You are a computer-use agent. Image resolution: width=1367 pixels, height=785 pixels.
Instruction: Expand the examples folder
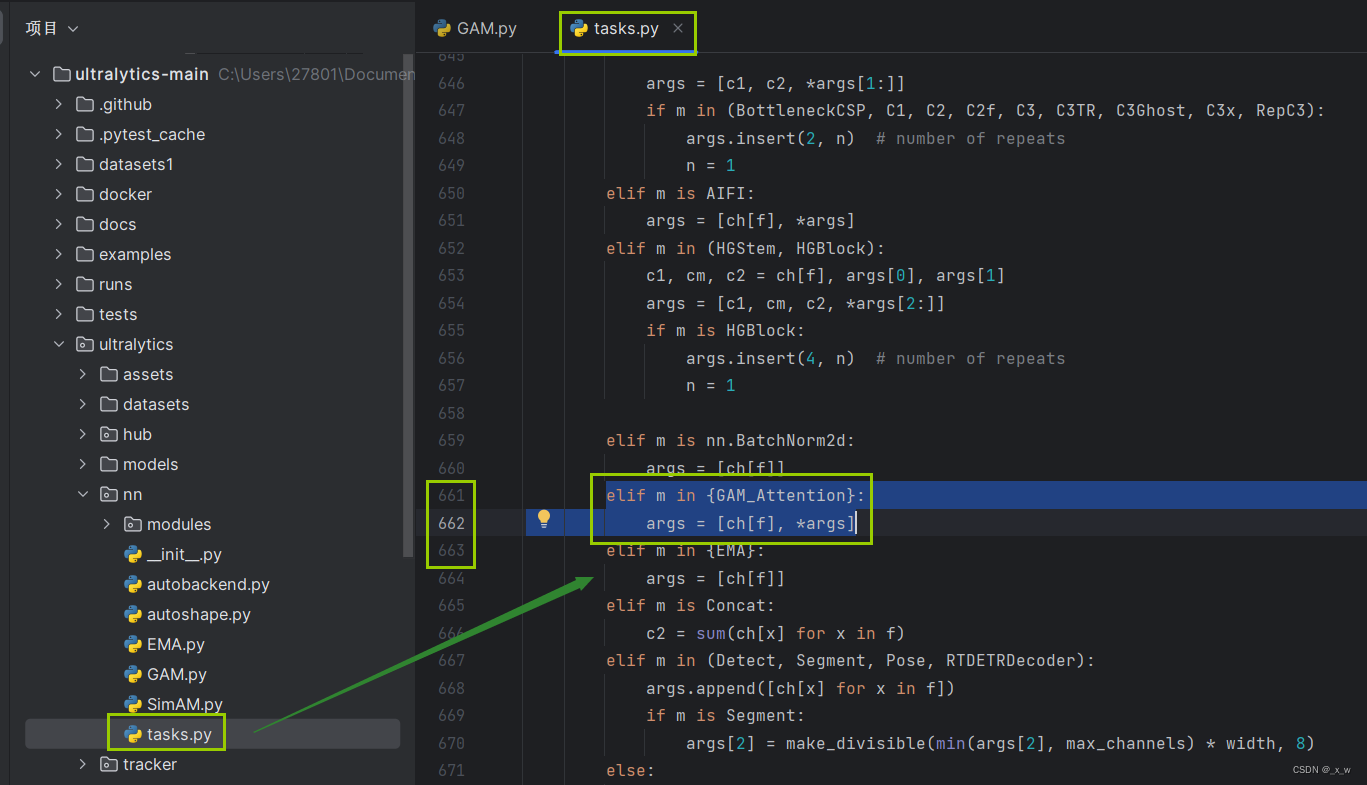[x=59, y=254]
